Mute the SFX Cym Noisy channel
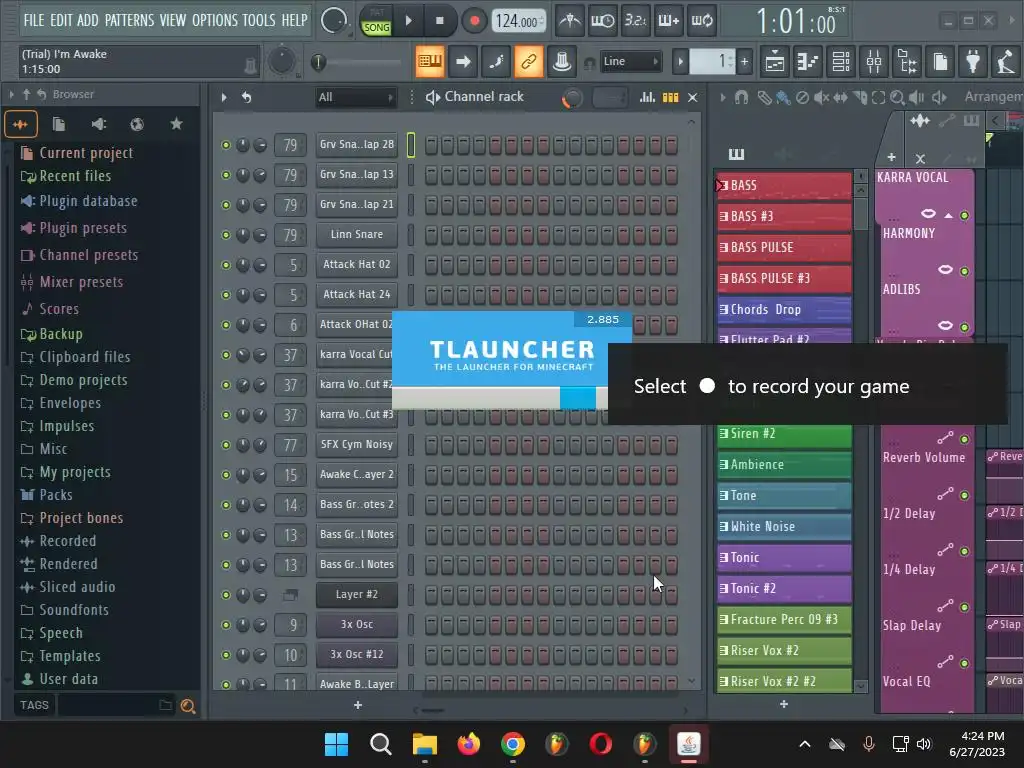The width and height of the screenshot is (1024, 768). click(226, 445)
